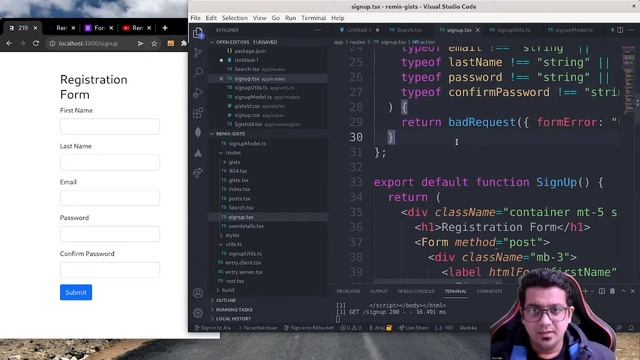Open the Search view magnifier icon
This screenshot has width=640, height=360.
198,72
